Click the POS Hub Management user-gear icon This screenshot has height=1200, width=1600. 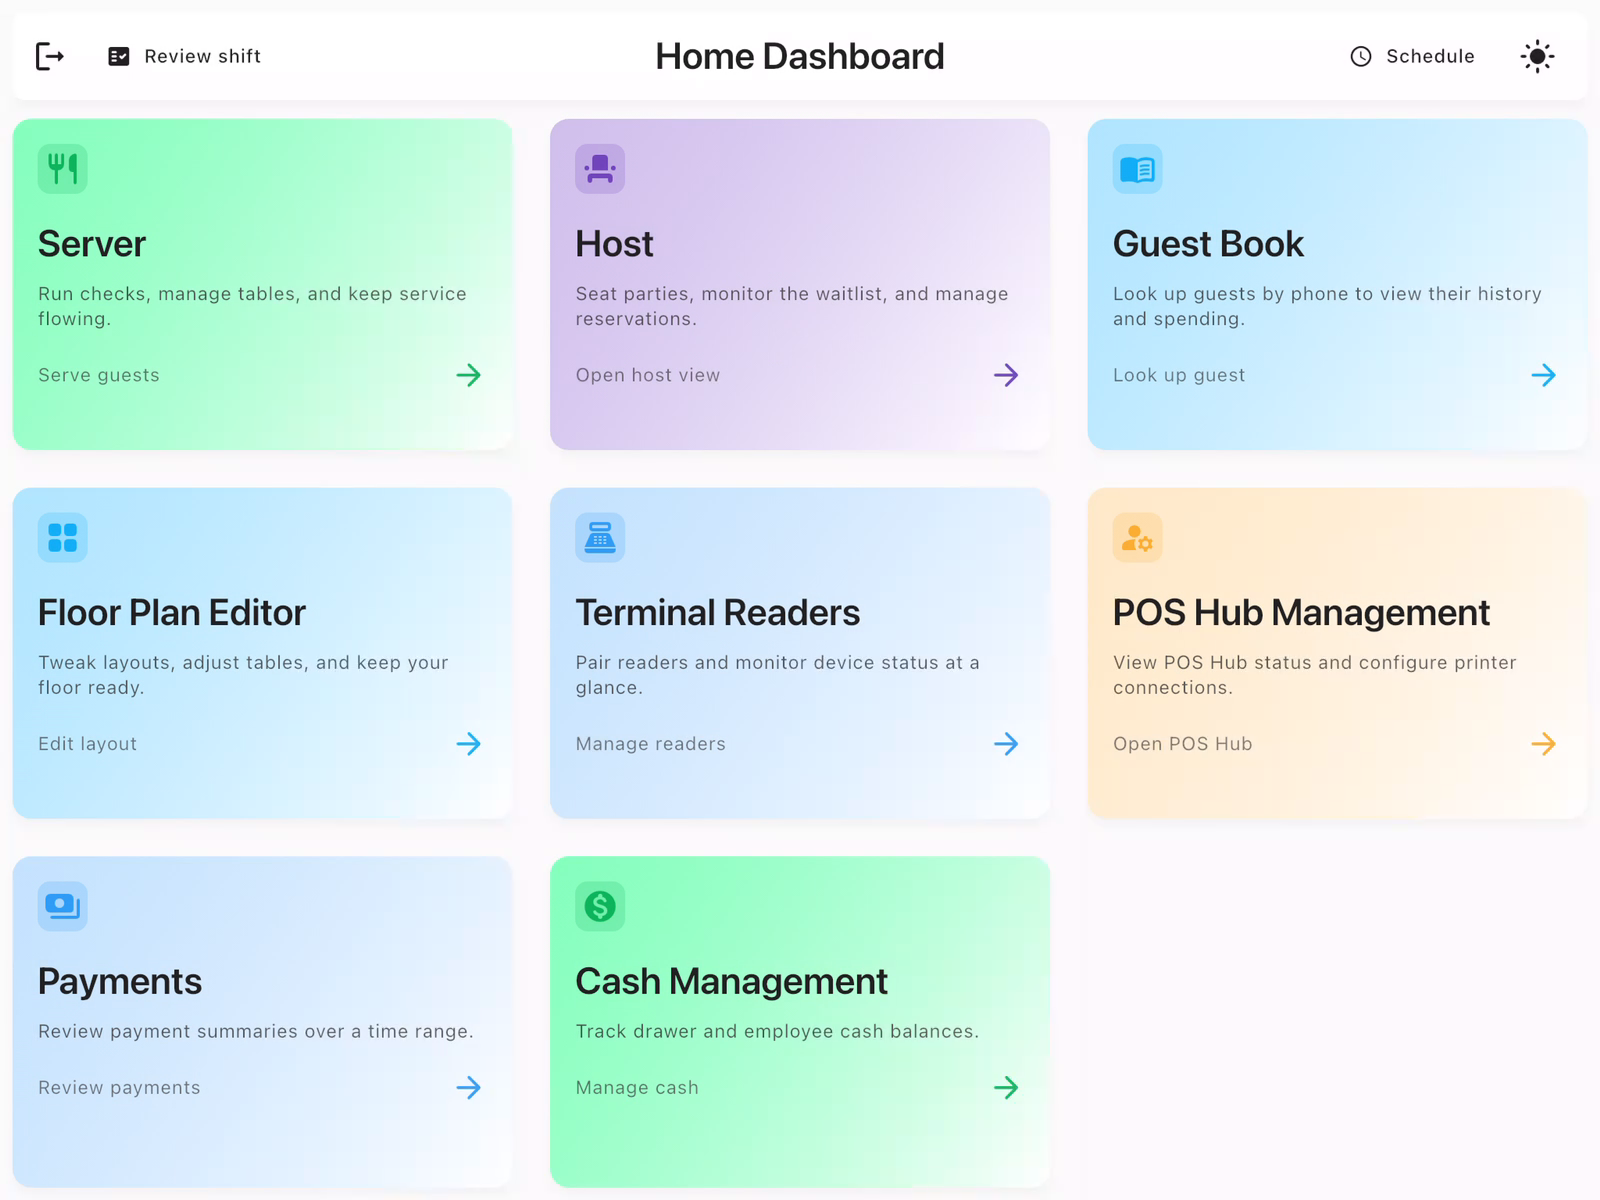(1136, 537)
